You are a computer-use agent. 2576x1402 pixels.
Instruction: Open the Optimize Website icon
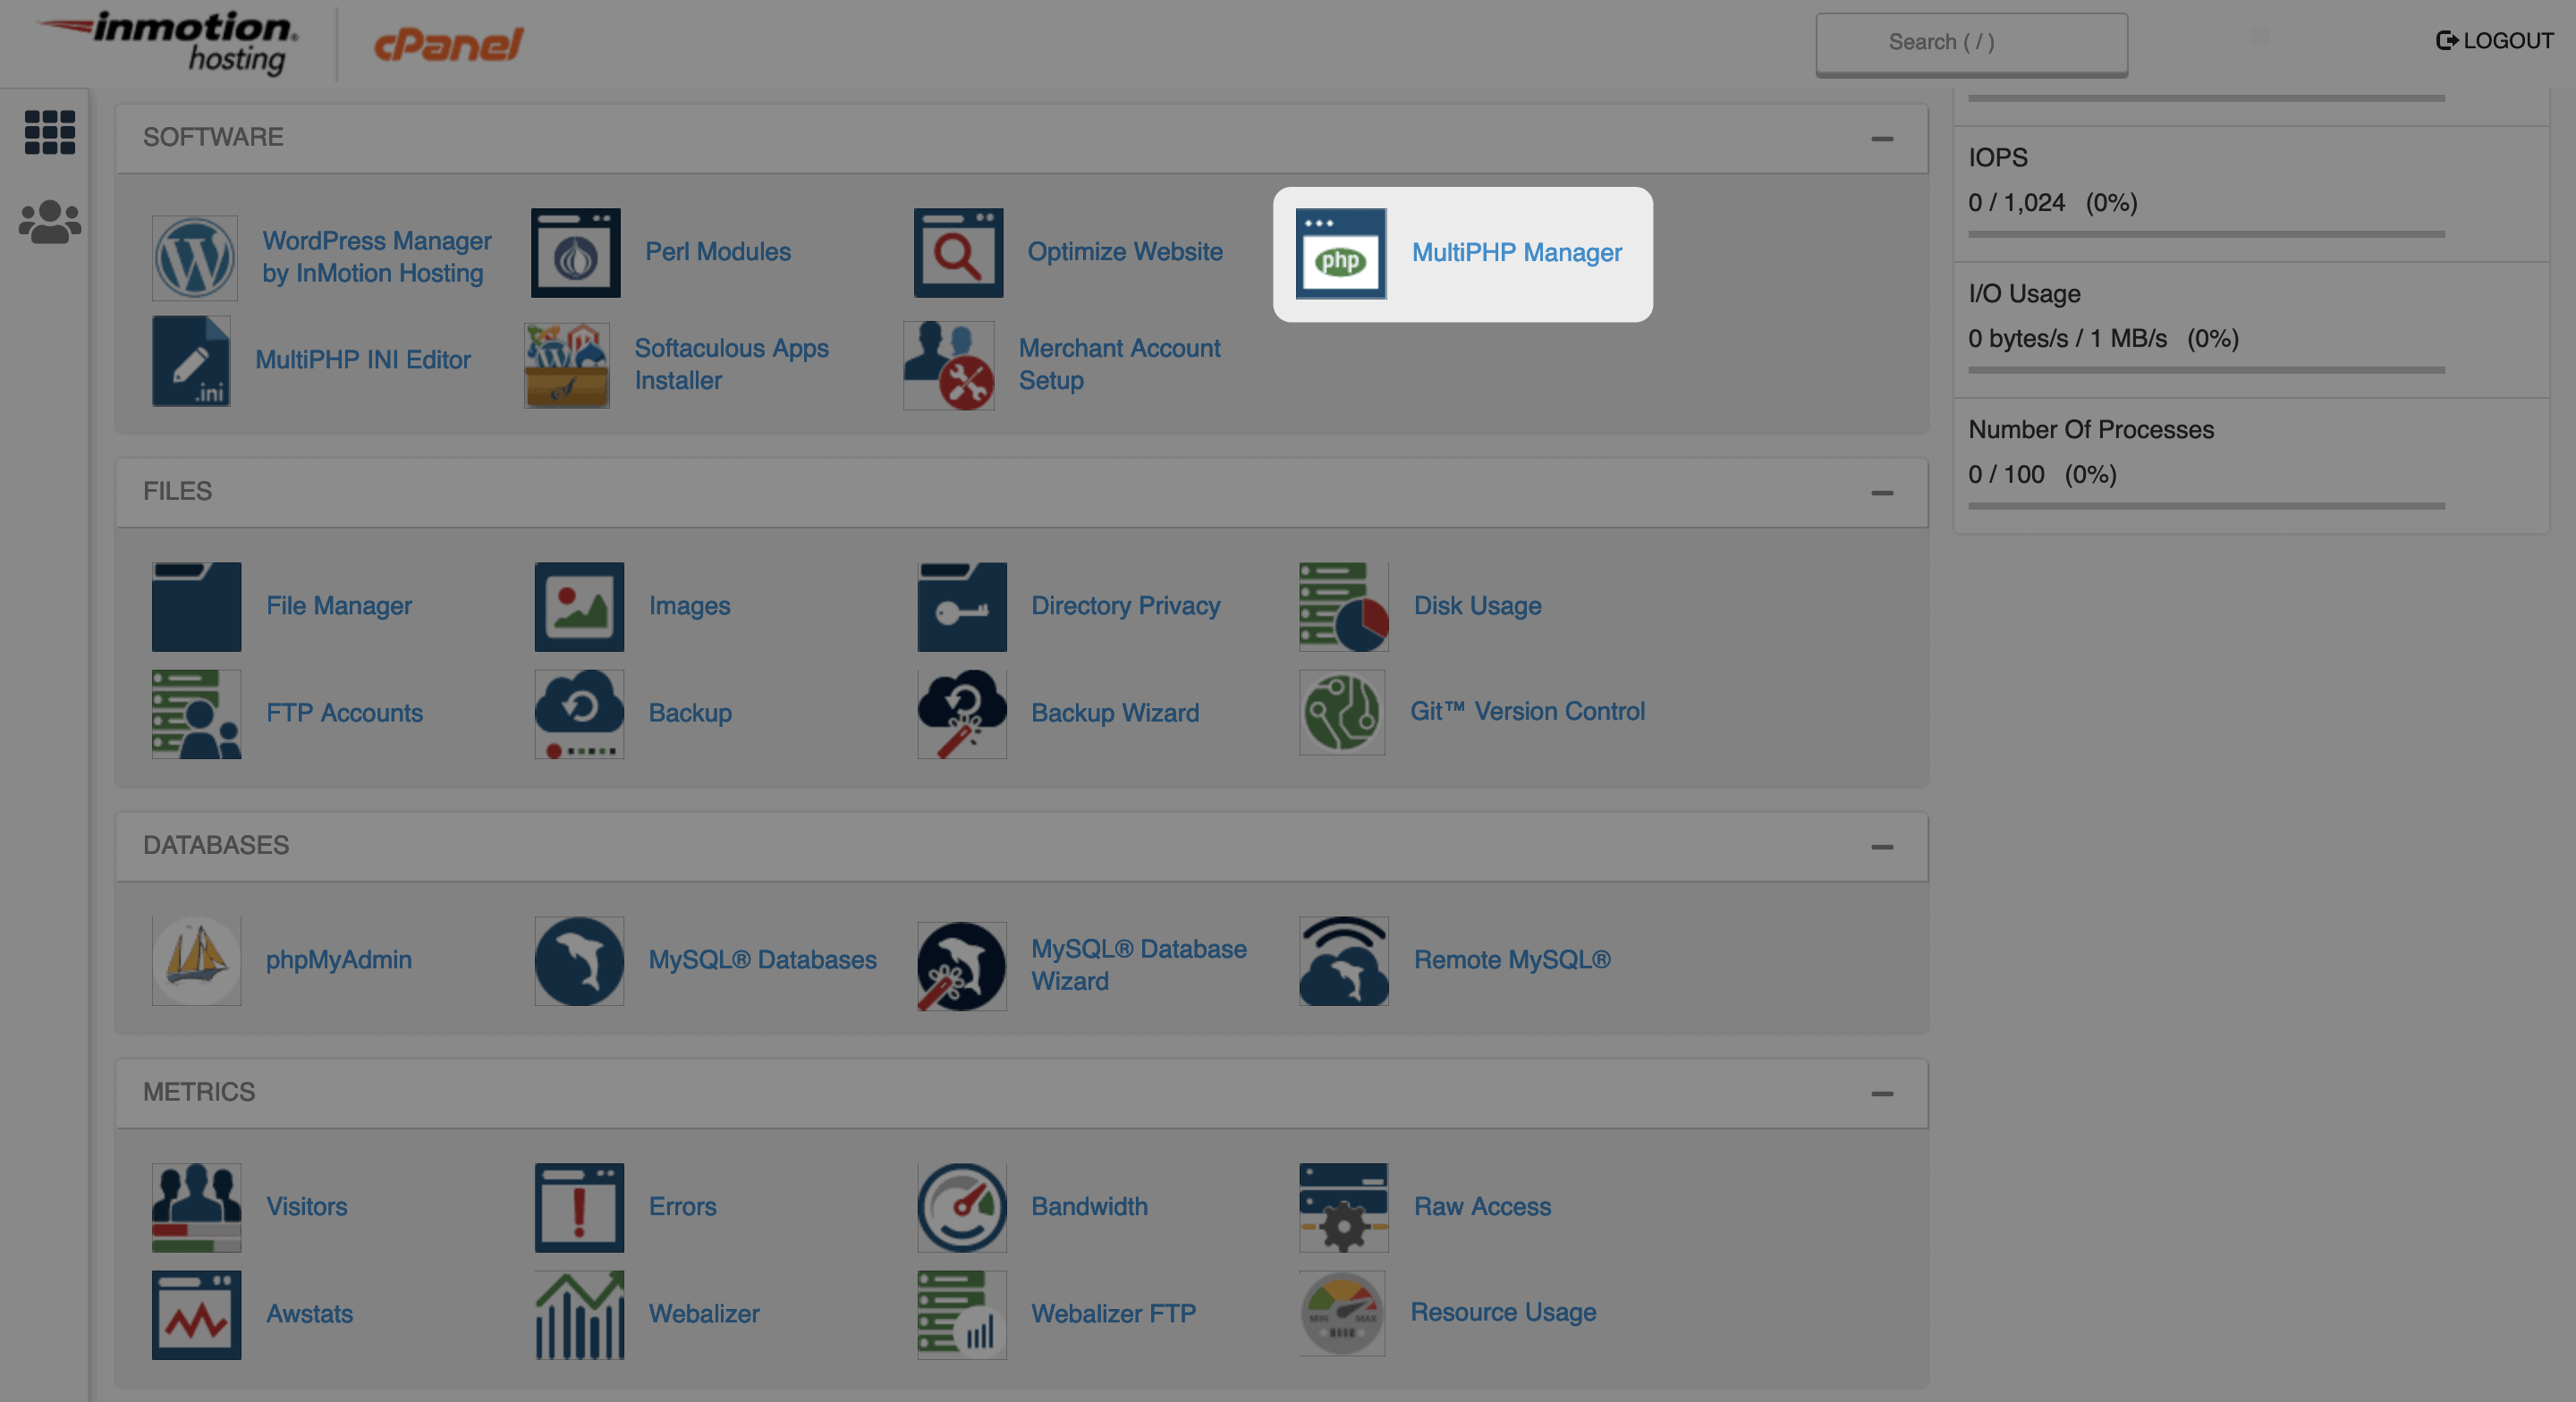tap(958, 252)
